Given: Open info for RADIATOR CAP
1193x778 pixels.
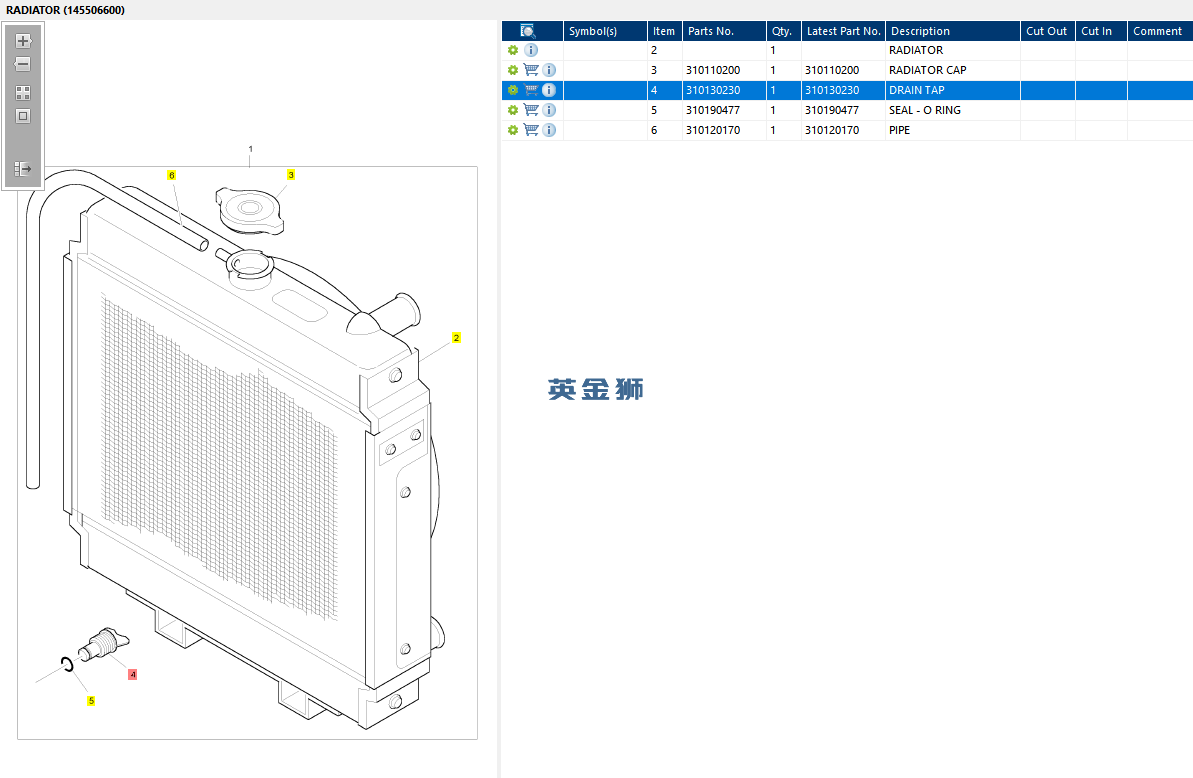Looking at the screenshot, I should (x=549, y=70).
